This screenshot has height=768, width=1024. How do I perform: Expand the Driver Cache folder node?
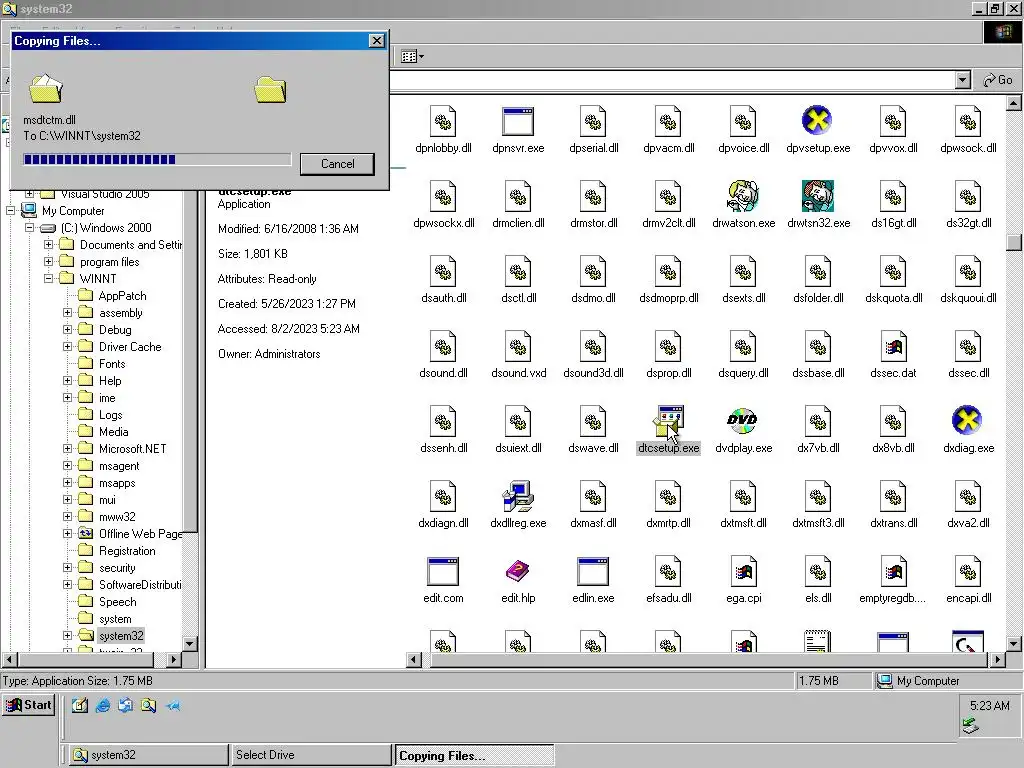click(68, 347)
